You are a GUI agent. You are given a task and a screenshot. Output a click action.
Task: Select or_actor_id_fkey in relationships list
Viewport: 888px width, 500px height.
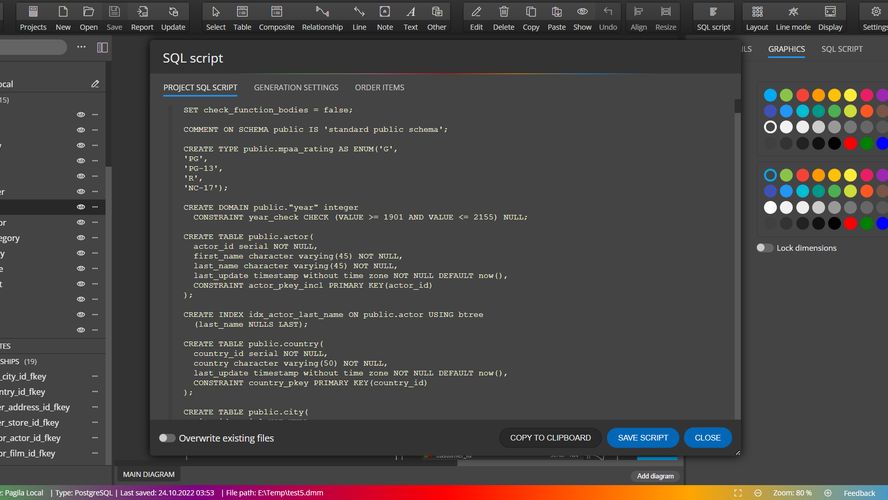coord(31,438)
